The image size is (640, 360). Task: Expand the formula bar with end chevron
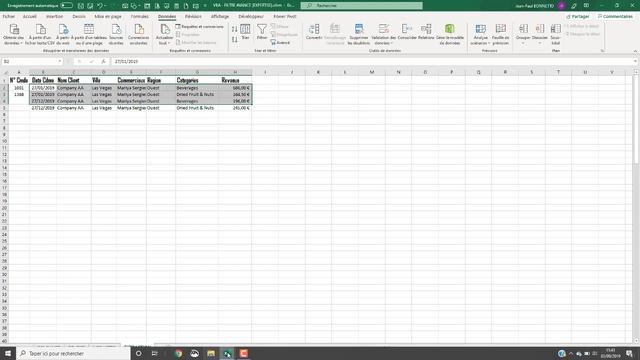(x=636, y=61)
